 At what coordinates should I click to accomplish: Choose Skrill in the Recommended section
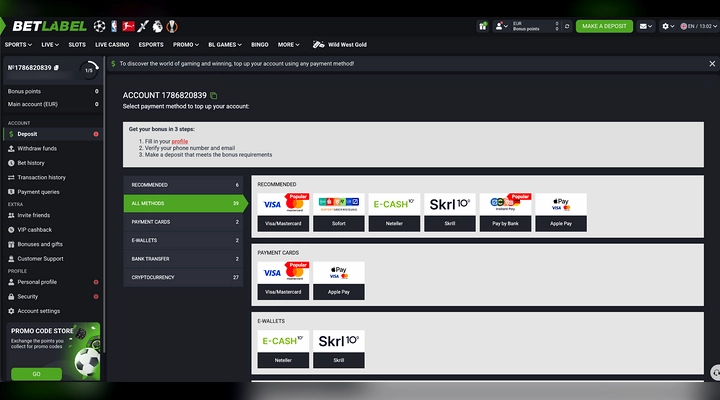tap(450, 212)
